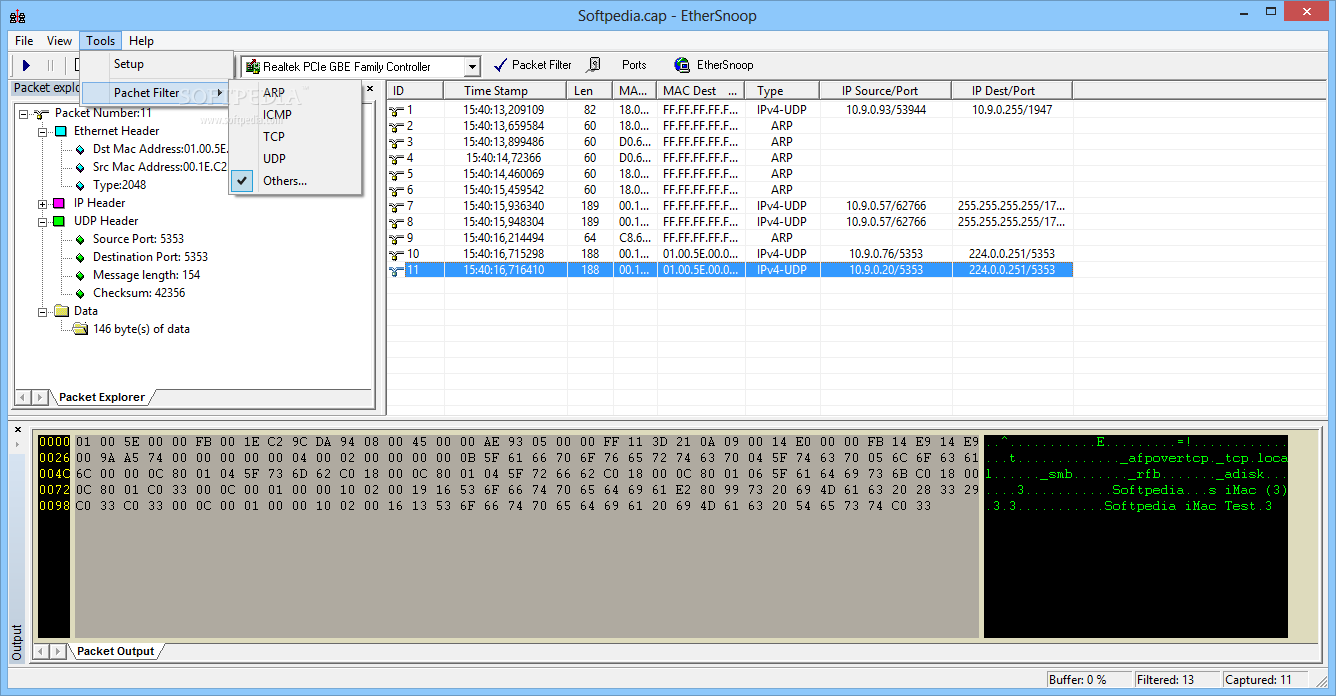Collapse the Packet Number:11 tree node
Viewport: 1336px width, 696px height.
(24, 113)
